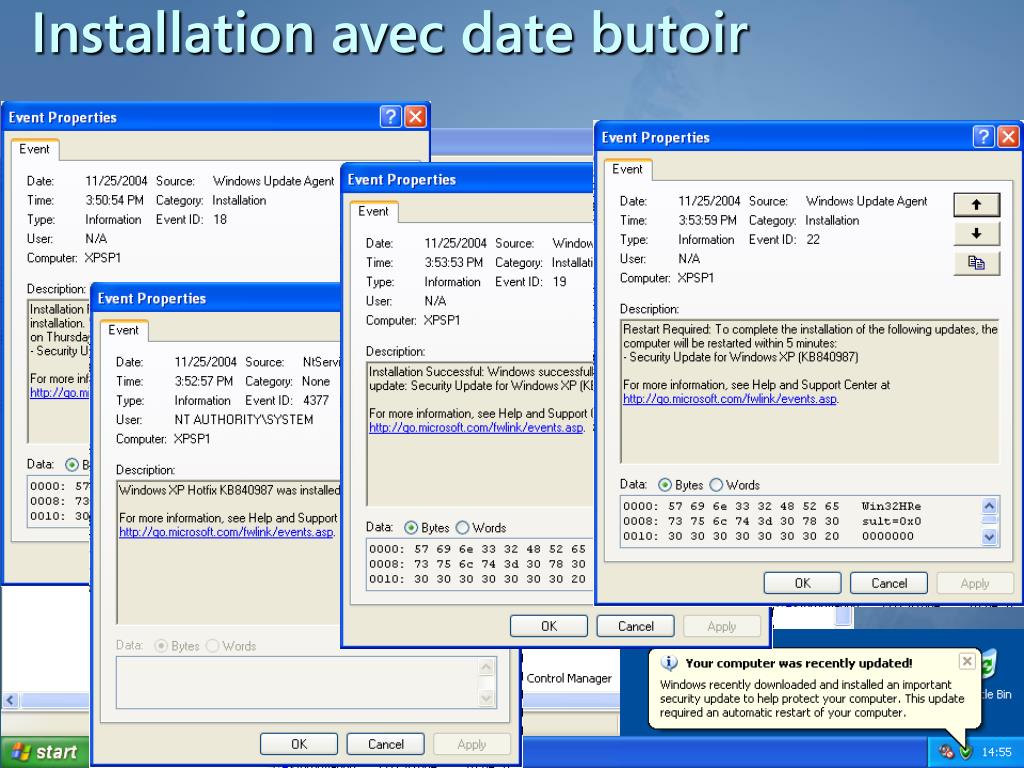The image size is (1024, 768).
Task: Select the Event tab in Event 22 dialog
Action: 627,169
